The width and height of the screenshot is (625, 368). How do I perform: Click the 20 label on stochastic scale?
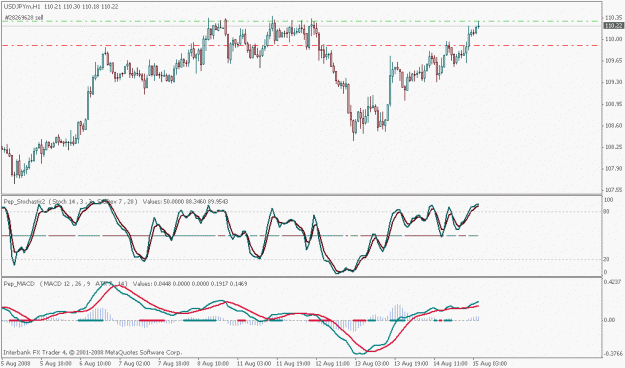pyautogui.click(x=607, y=260)
